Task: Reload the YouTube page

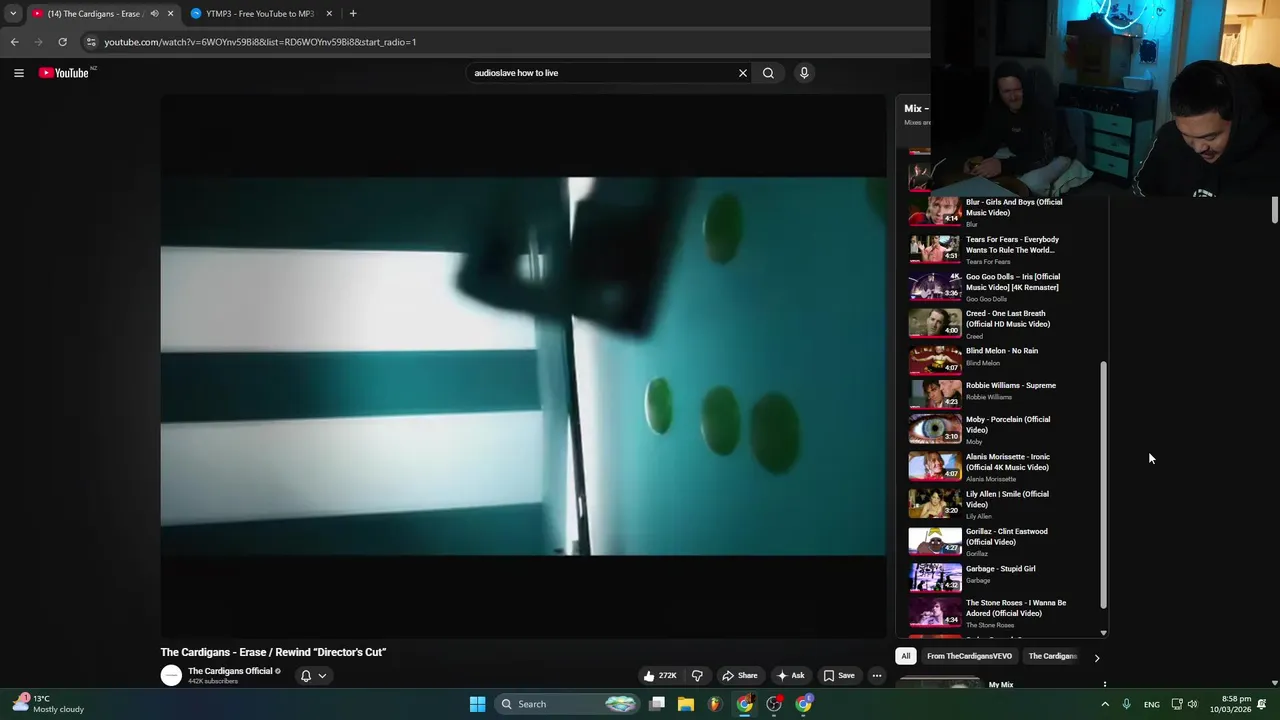Action: (62, 42)
